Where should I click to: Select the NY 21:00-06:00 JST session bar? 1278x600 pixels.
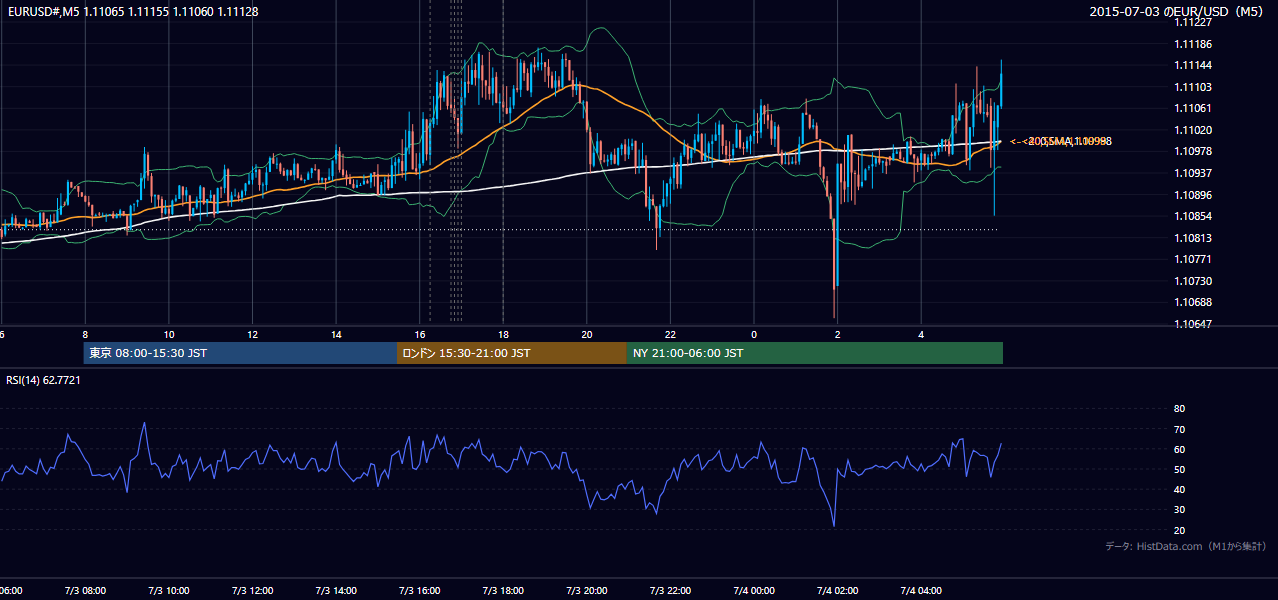point(815,353)
